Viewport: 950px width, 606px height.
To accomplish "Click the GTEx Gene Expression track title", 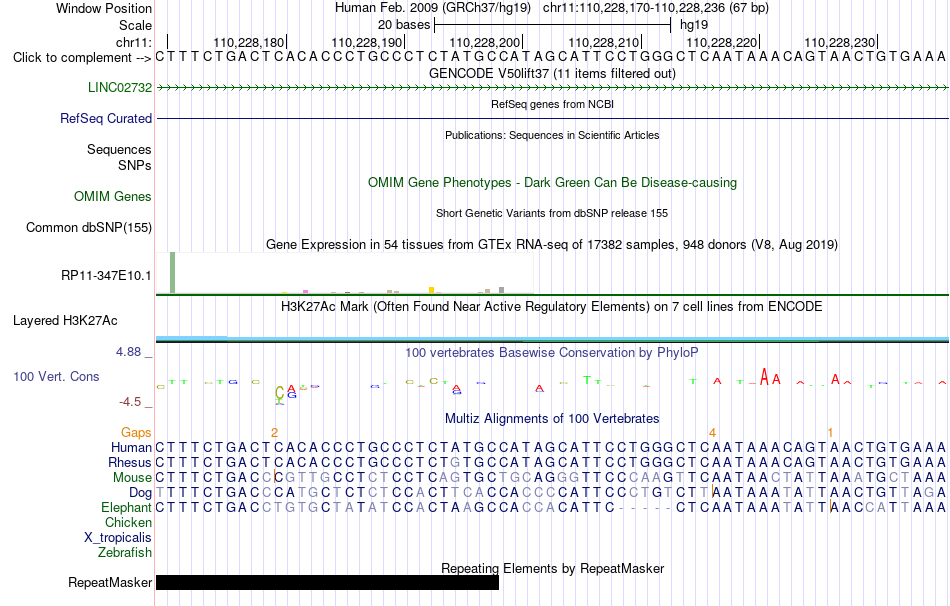I will [x=552, y=244].
